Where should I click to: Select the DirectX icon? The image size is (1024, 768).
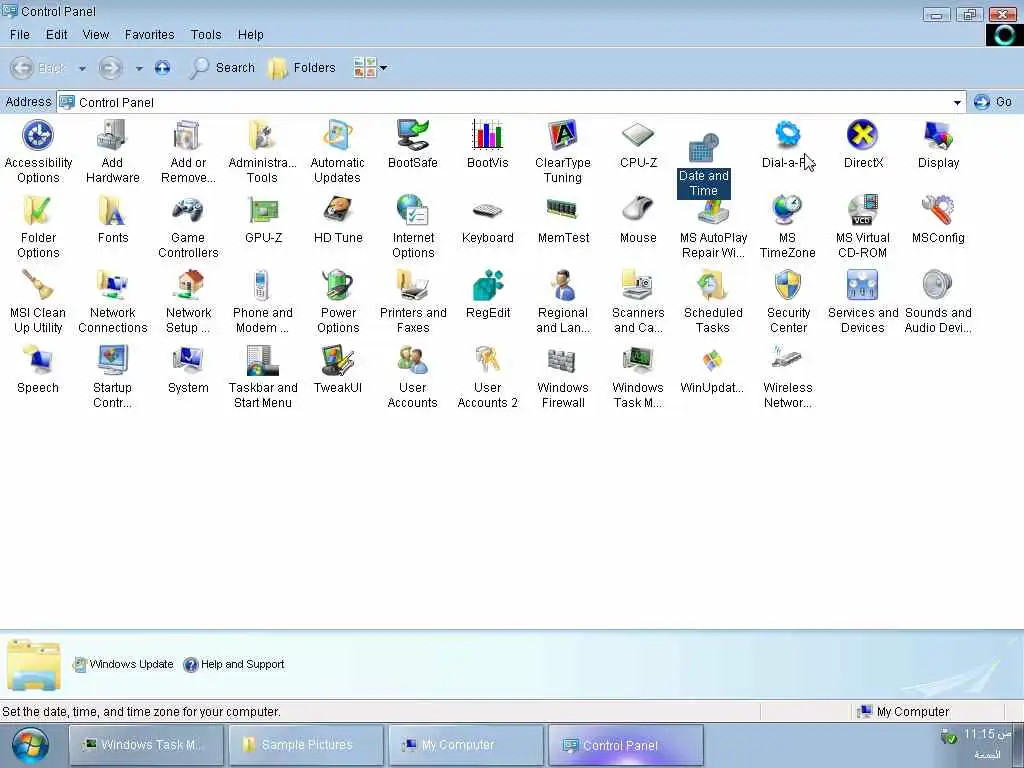863,144
